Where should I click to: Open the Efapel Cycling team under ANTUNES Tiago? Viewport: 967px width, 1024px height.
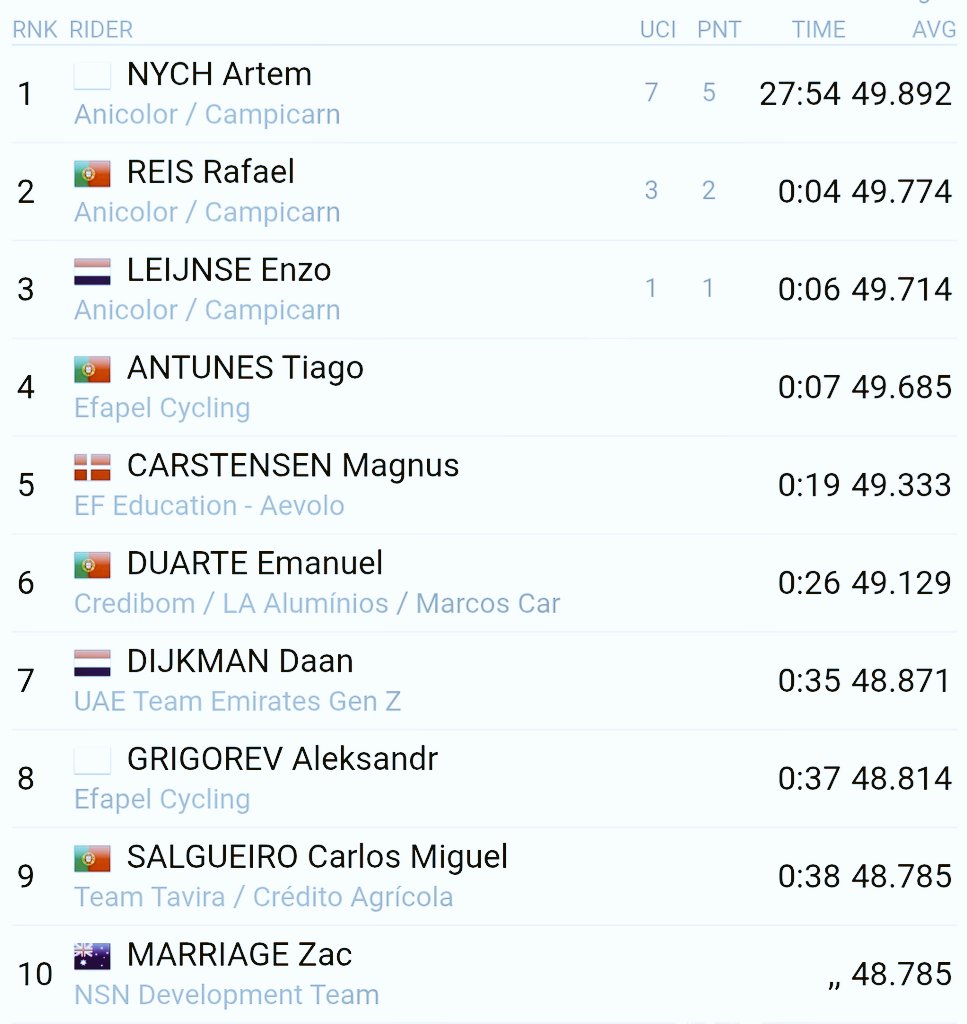click(x=162, y=408)
